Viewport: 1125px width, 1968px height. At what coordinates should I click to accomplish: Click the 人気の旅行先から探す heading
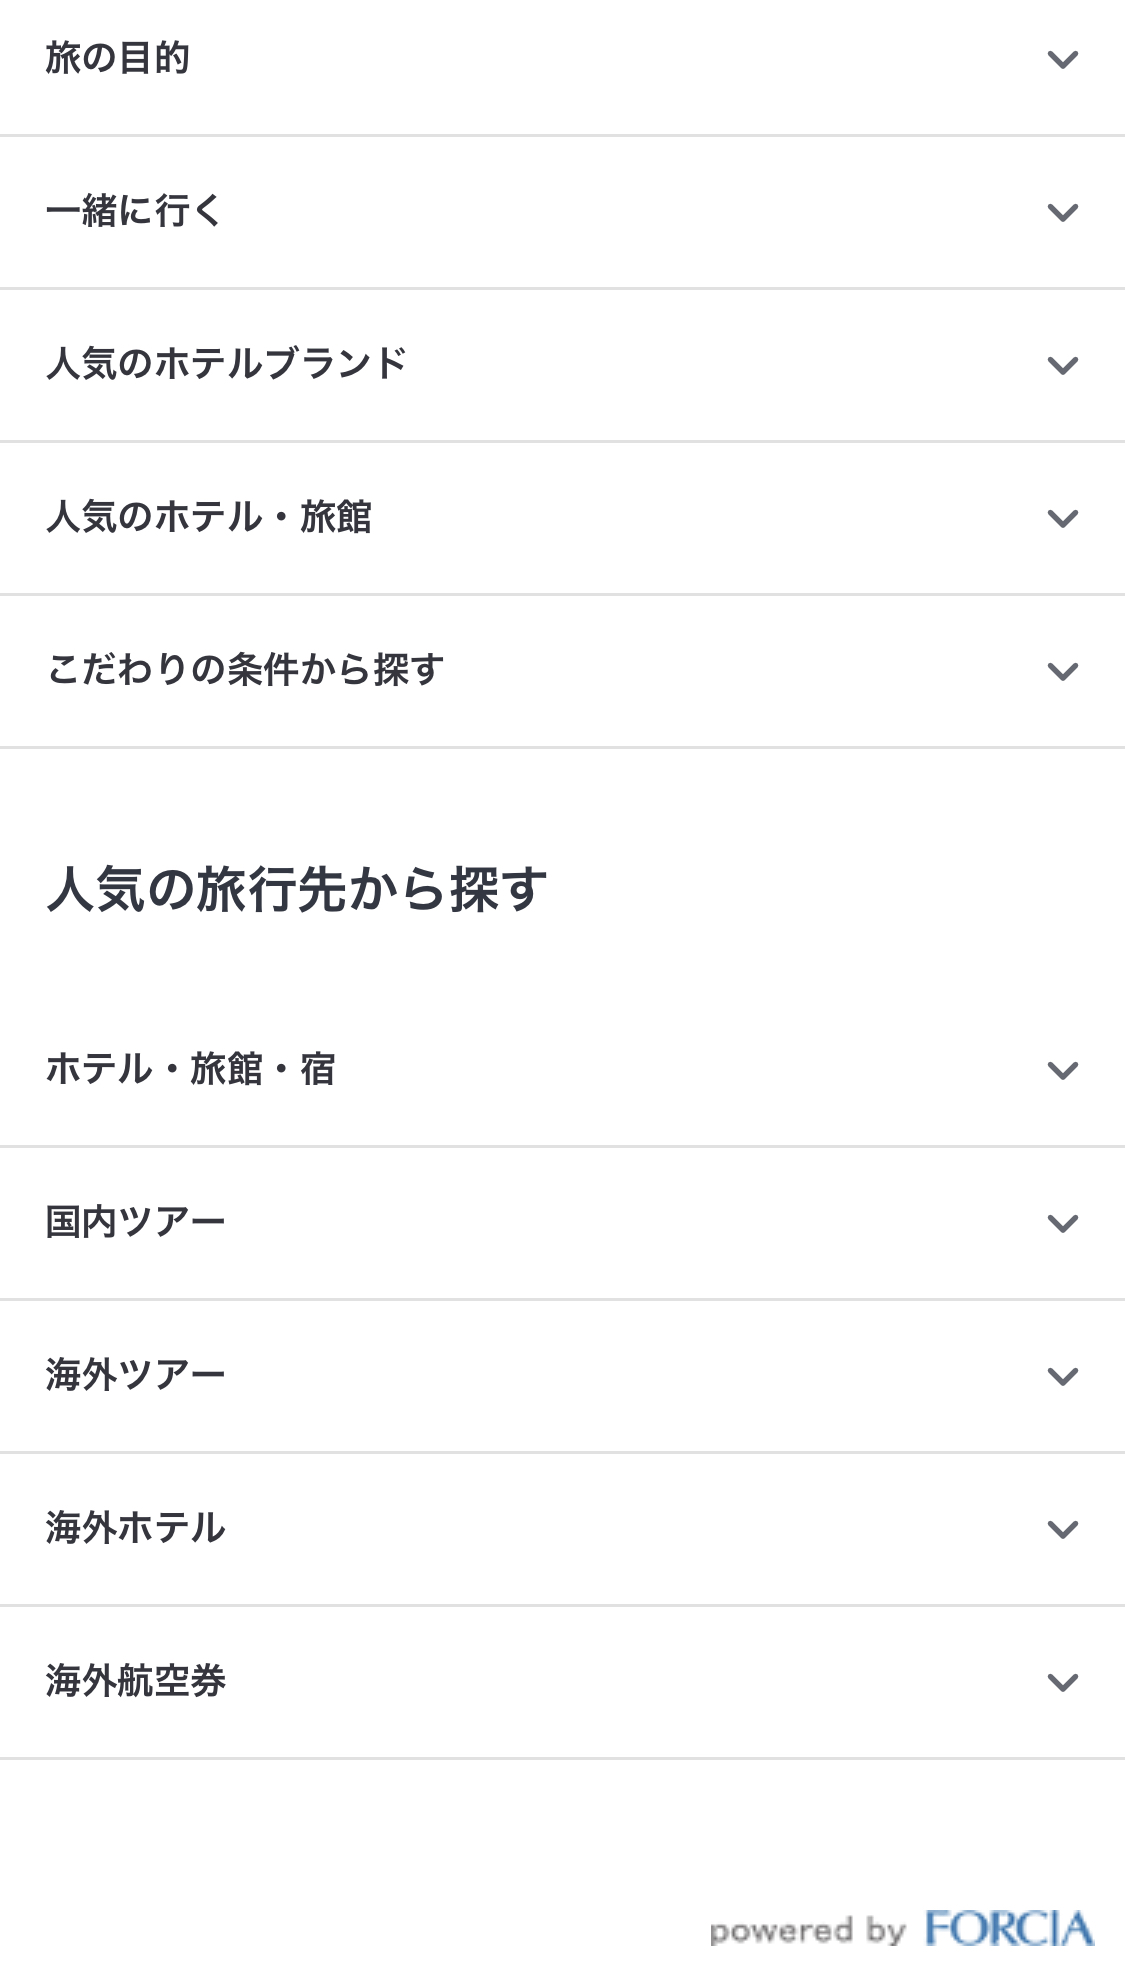[x=297, y=889]
